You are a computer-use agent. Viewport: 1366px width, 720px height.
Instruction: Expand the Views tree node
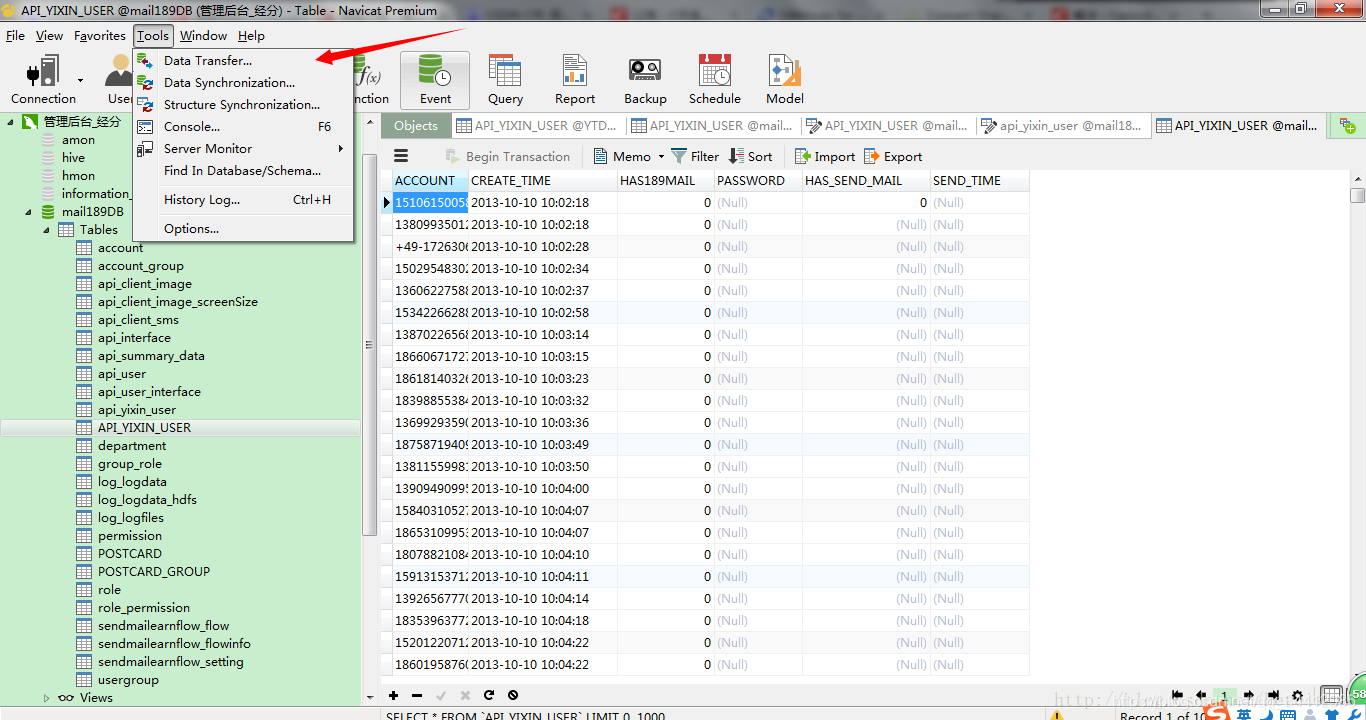47,698
